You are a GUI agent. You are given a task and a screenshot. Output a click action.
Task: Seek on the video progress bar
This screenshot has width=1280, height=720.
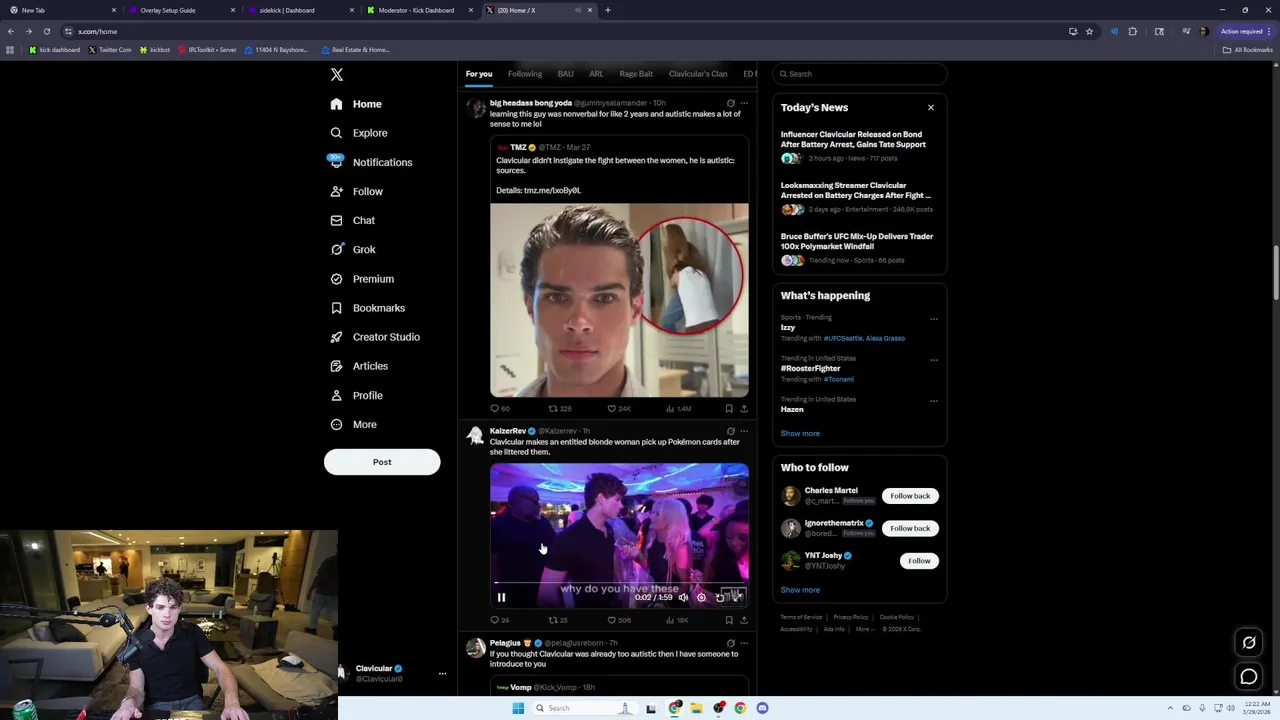619,582
